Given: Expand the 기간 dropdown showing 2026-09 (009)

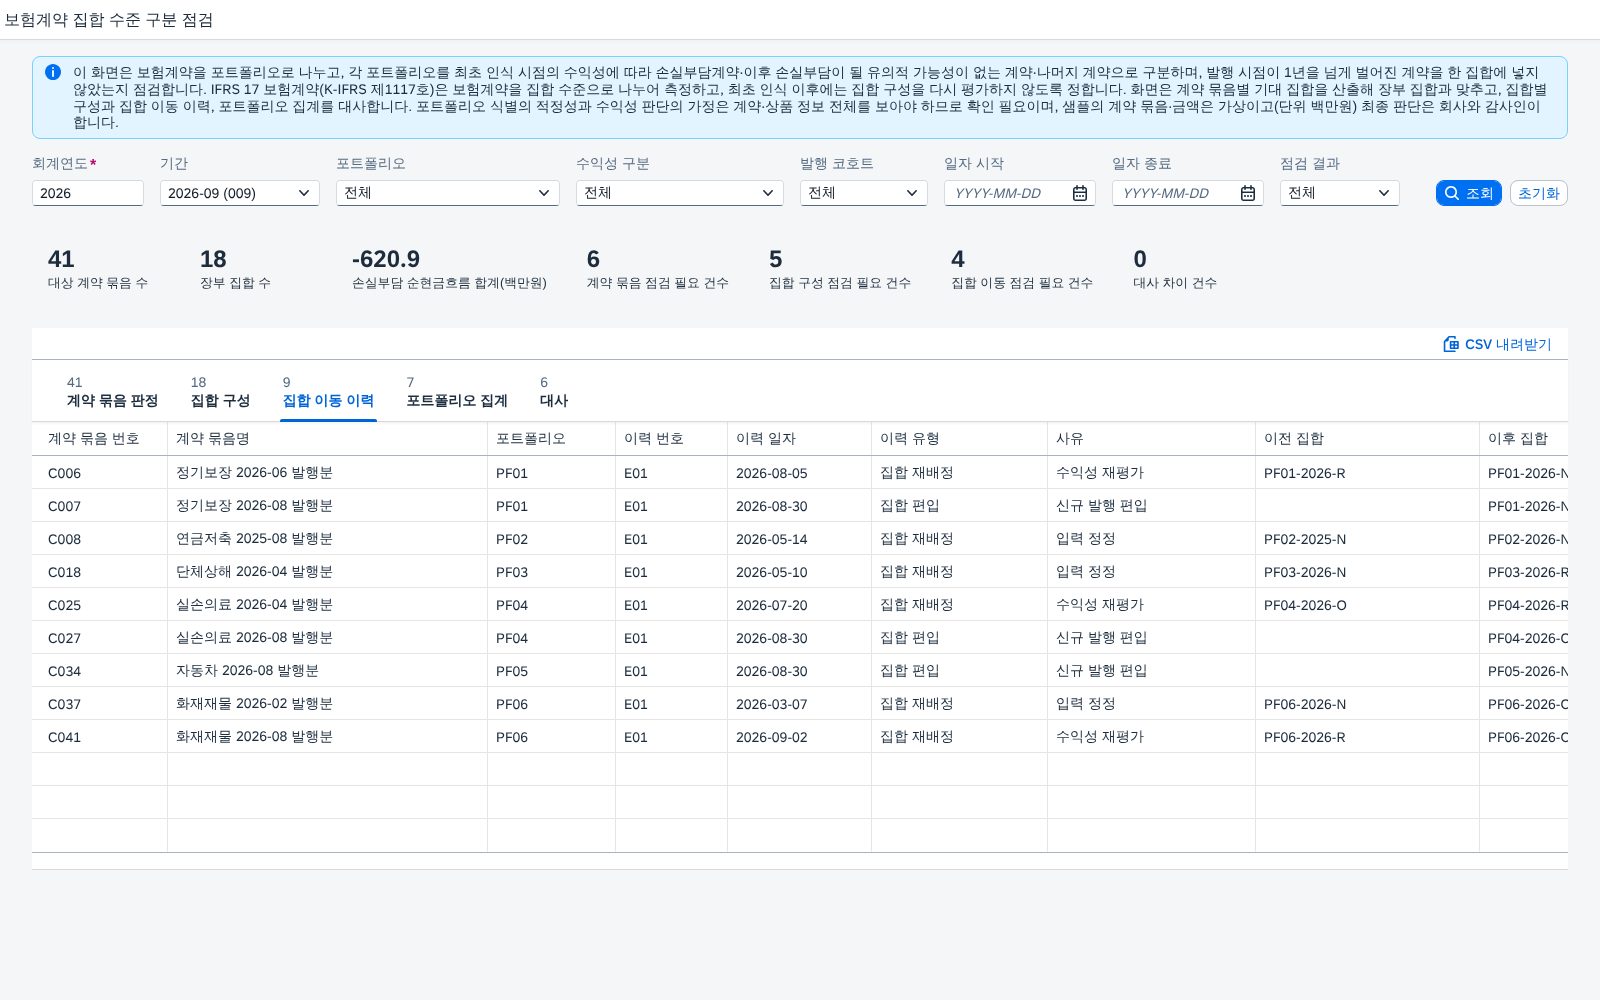Looking at the screenshot, I should (x=240, y=193).
